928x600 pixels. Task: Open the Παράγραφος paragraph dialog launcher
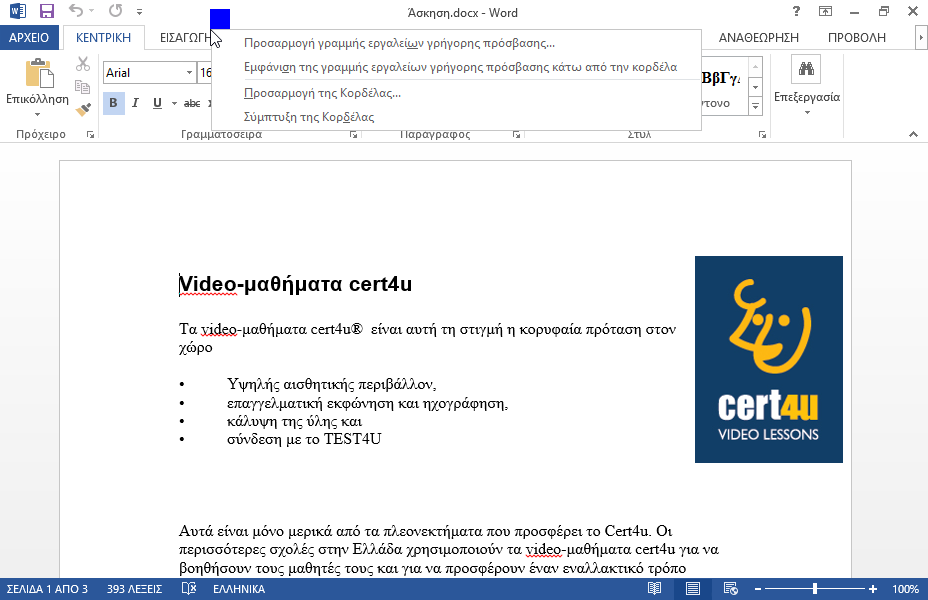pyautogui.click(x=517, y=135)
